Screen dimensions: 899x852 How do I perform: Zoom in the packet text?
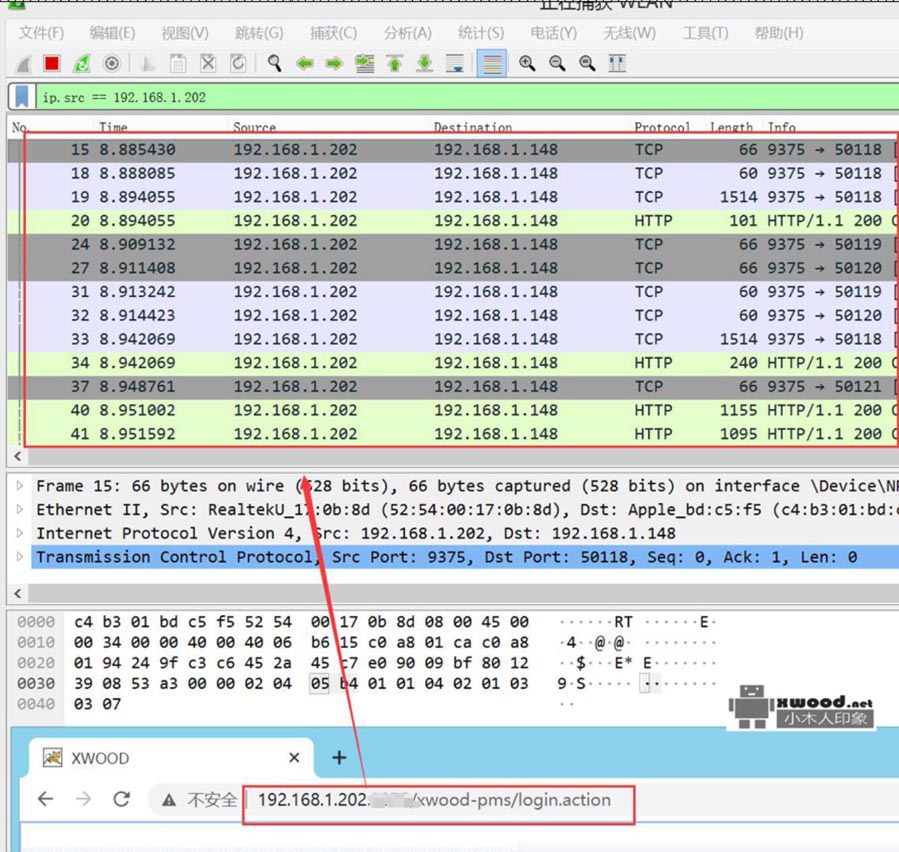pos(527,64)
